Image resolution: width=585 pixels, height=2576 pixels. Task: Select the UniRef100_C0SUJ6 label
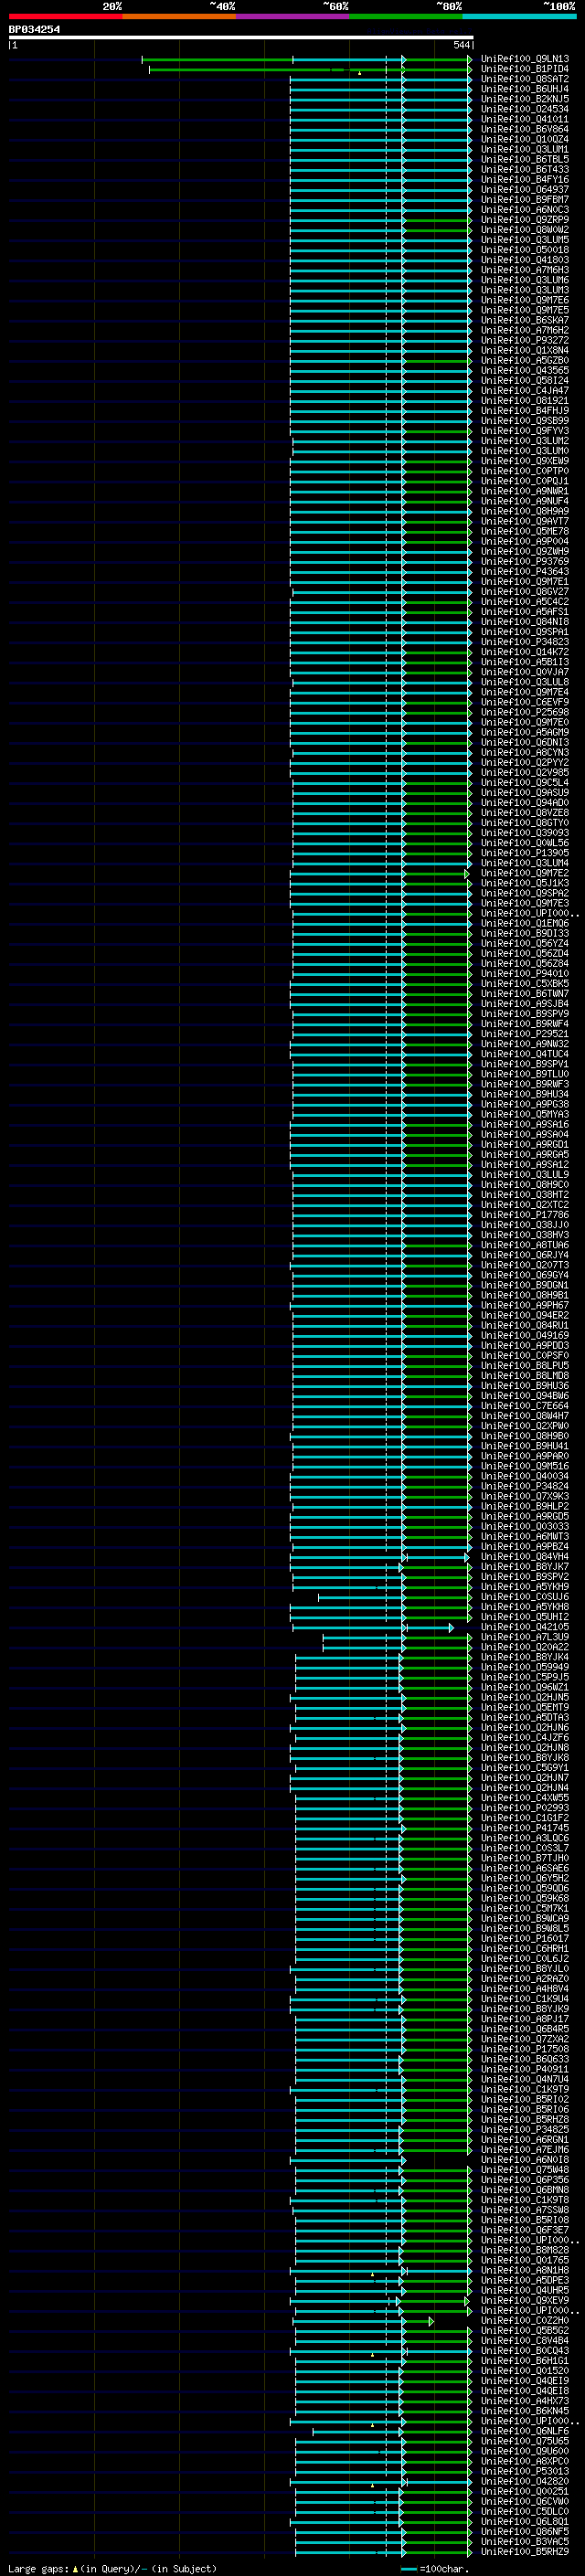coord(525,1596)
